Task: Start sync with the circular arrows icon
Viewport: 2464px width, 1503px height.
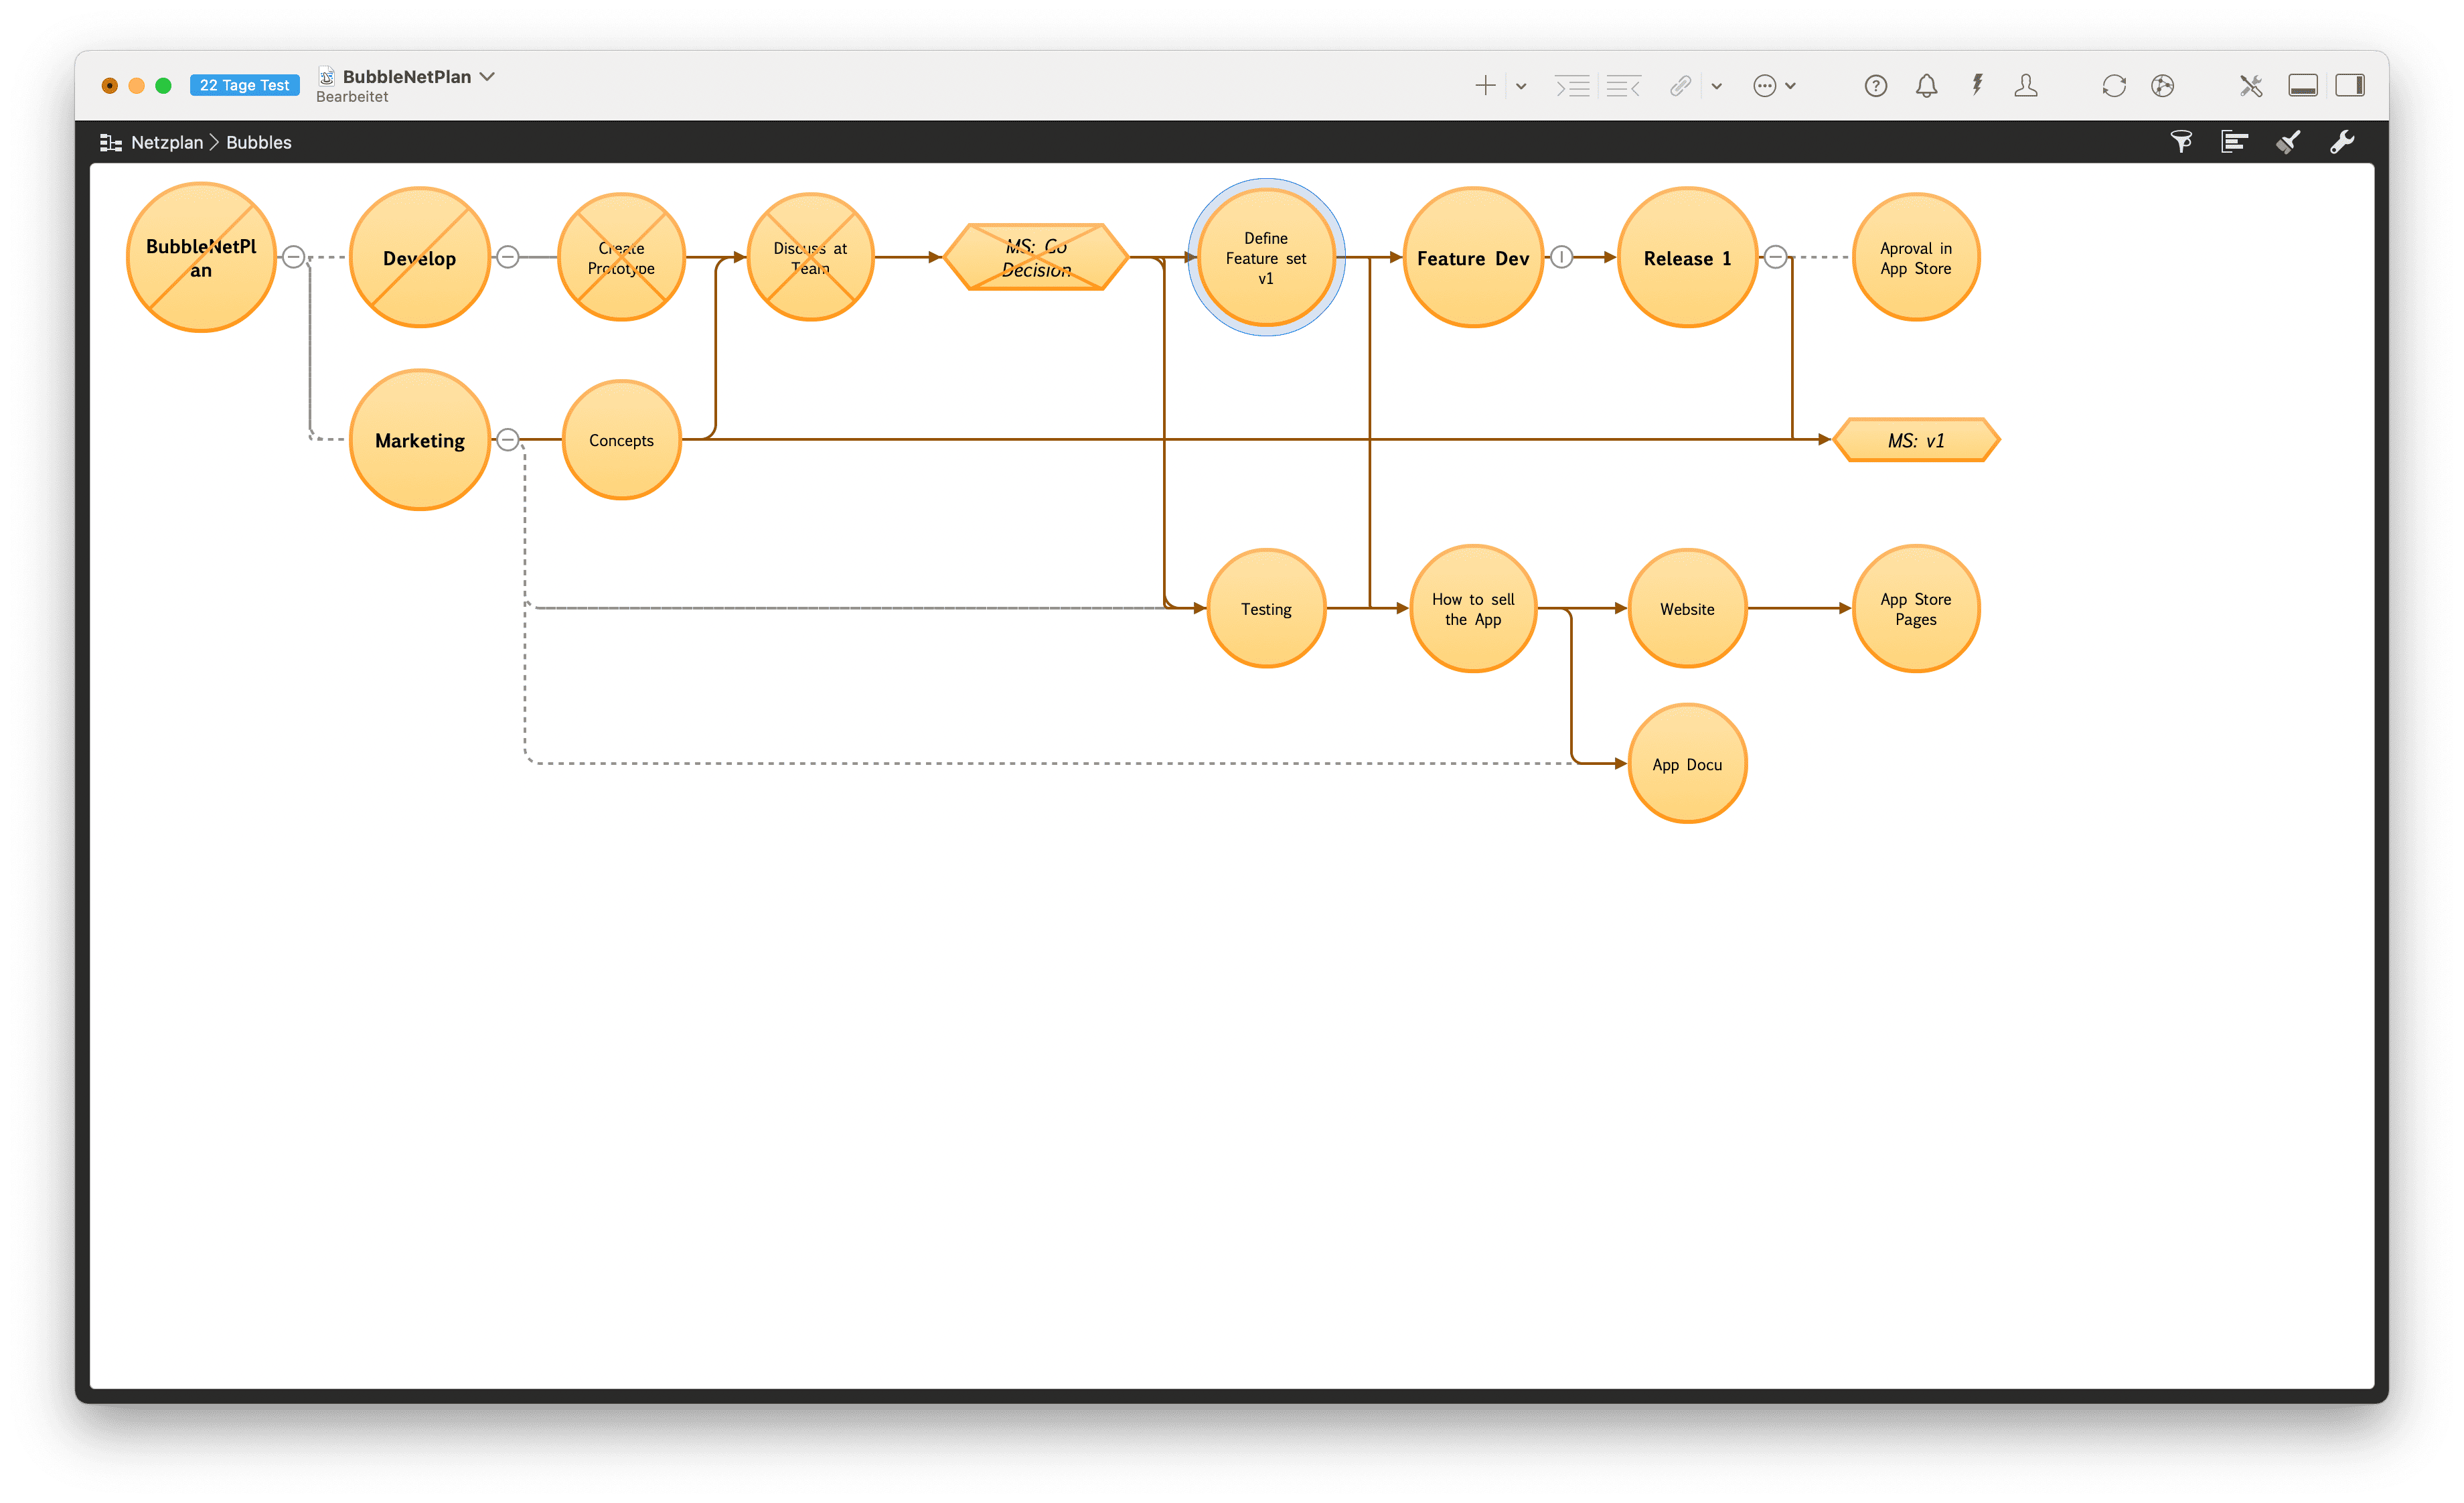Action: [x=2114, y=85]
